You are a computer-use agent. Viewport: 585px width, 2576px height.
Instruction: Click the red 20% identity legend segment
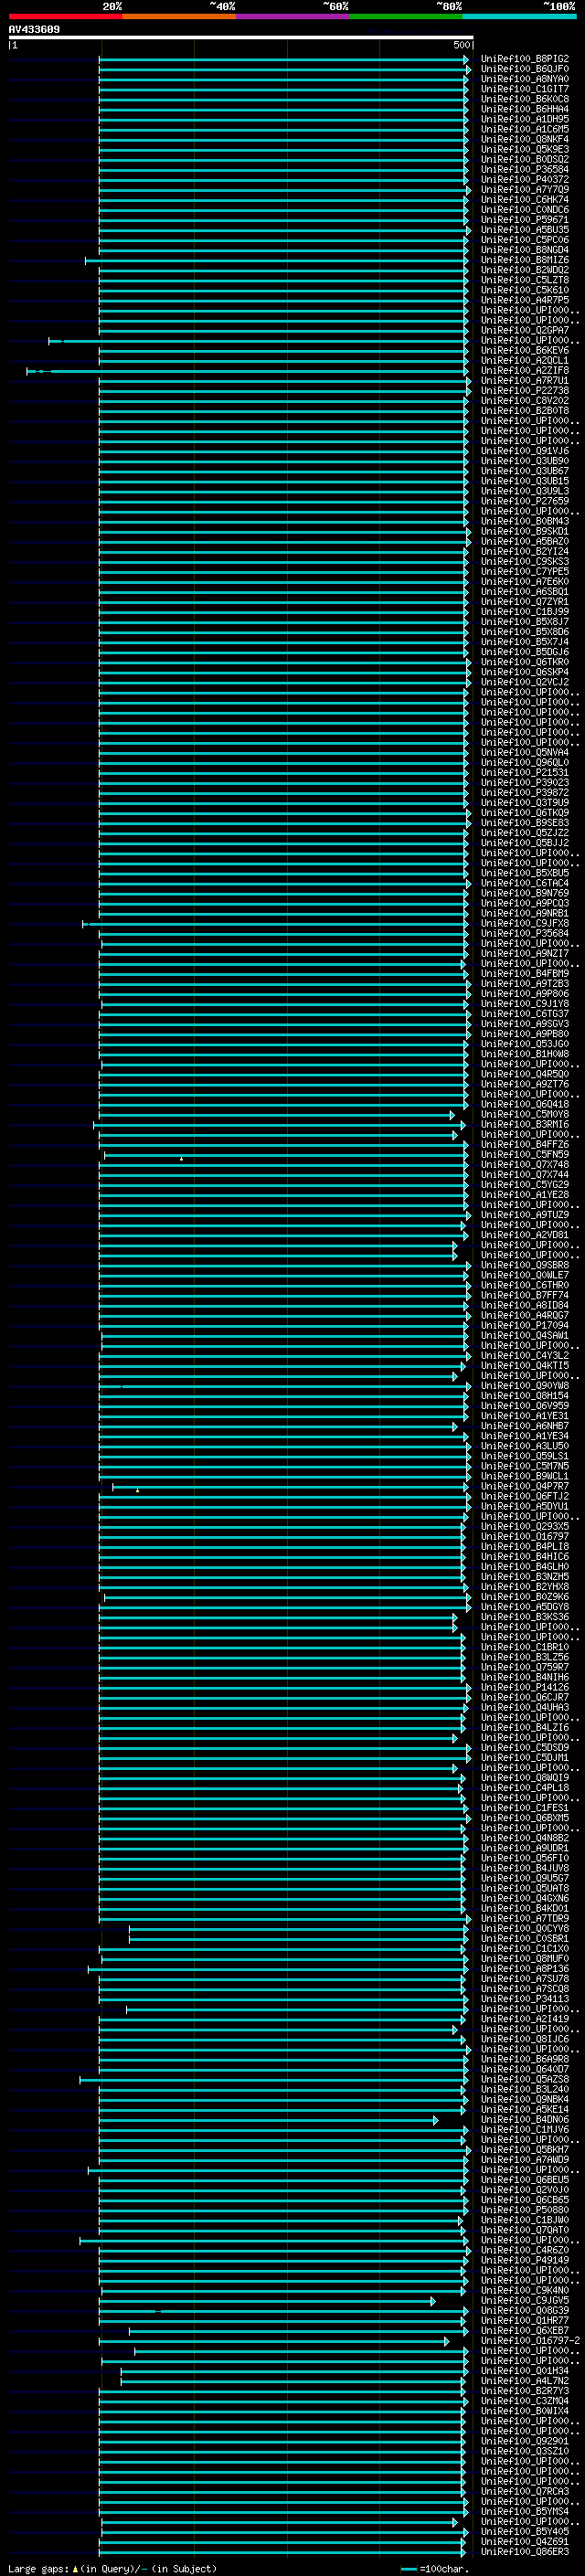65,16
